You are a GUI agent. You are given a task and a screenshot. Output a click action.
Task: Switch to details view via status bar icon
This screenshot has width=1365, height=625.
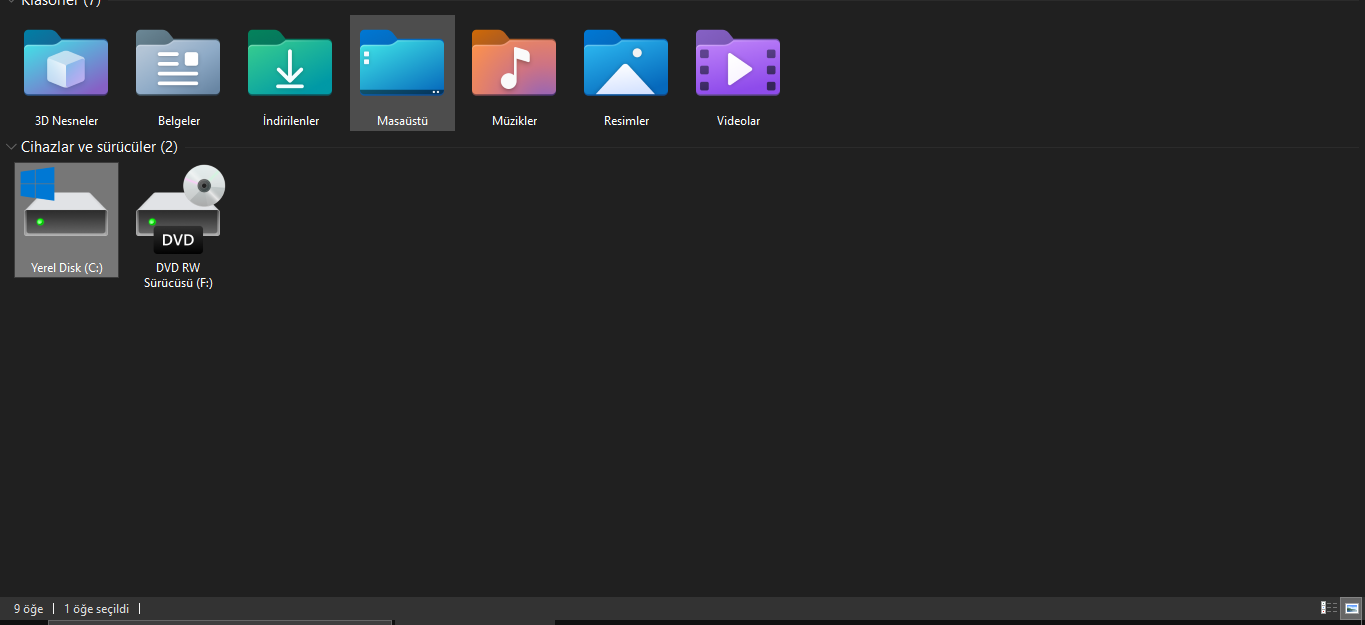[1327, 608]
